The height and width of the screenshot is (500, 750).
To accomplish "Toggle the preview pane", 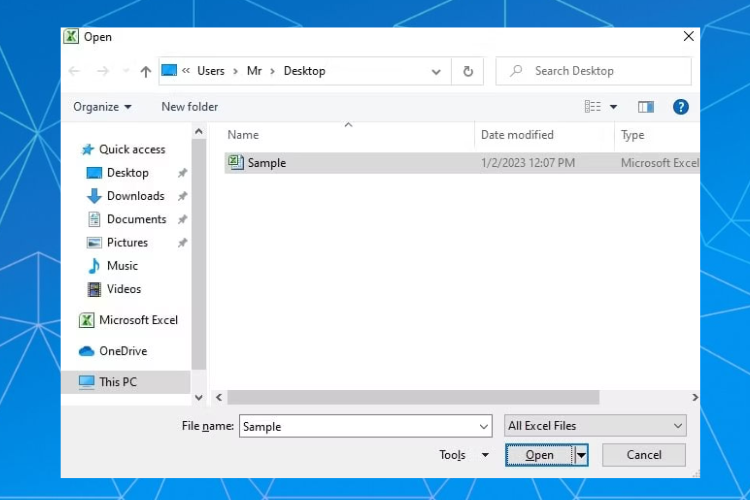I will coord(646,107).
